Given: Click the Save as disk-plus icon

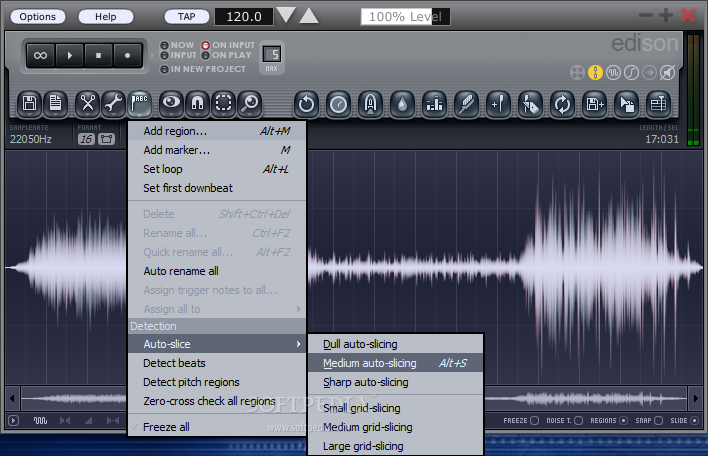Looking at the screenshot, I should coord(594,105).
